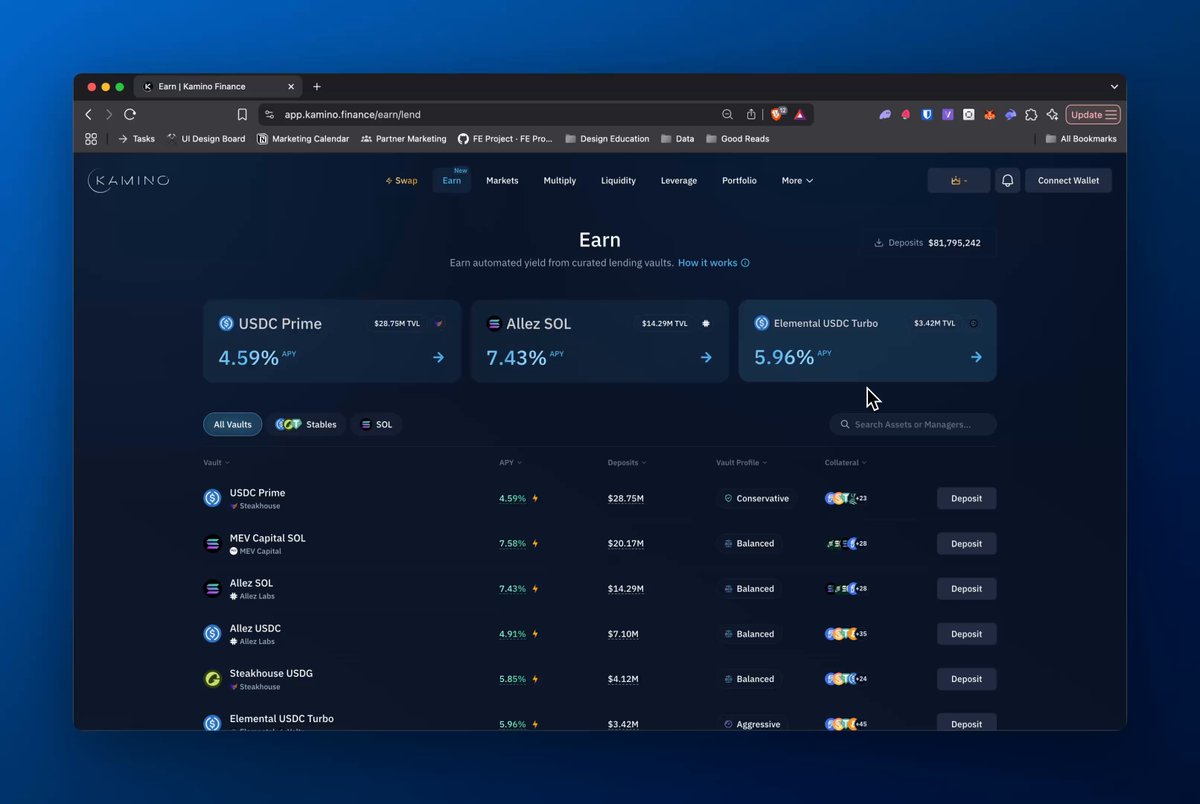This screenshot has height=804, width=1200.
Task: Go to the Leverage tab
Action: (x=679, y=181)
